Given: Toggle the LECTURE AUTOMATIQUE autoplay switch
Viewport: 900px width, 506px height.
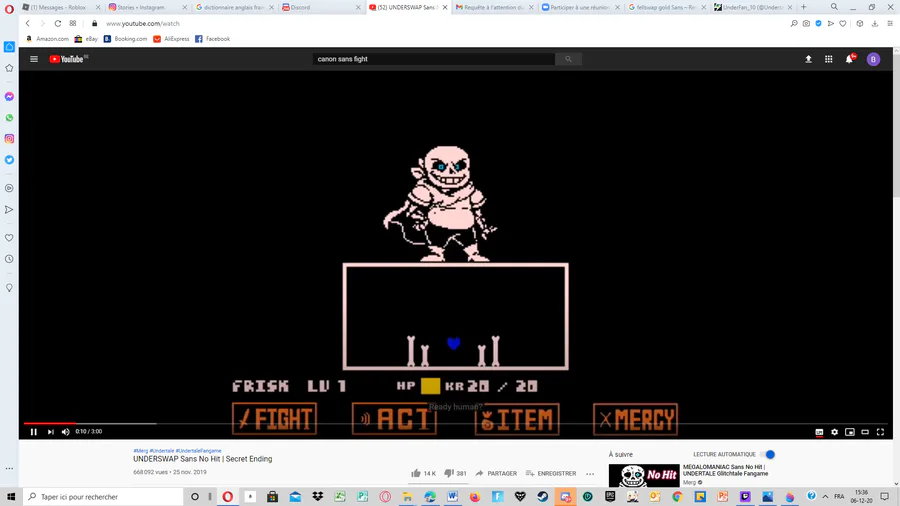Looking at the screenshot, I should pyautogui.click(x=769, y=454).
